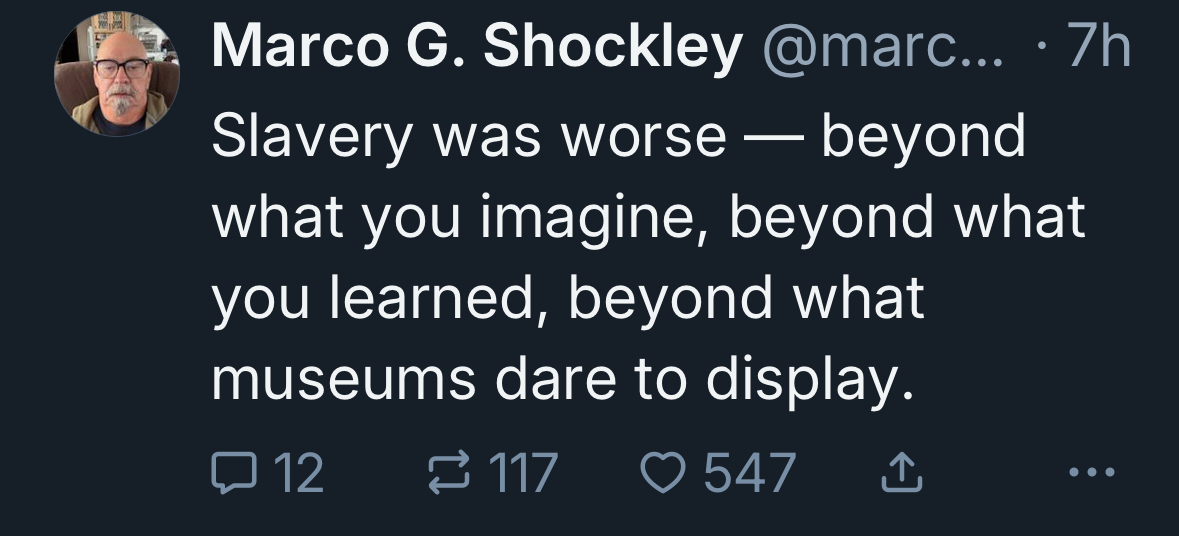
Task: Open the three-dot more options menu
Action: coord(1087,472)
